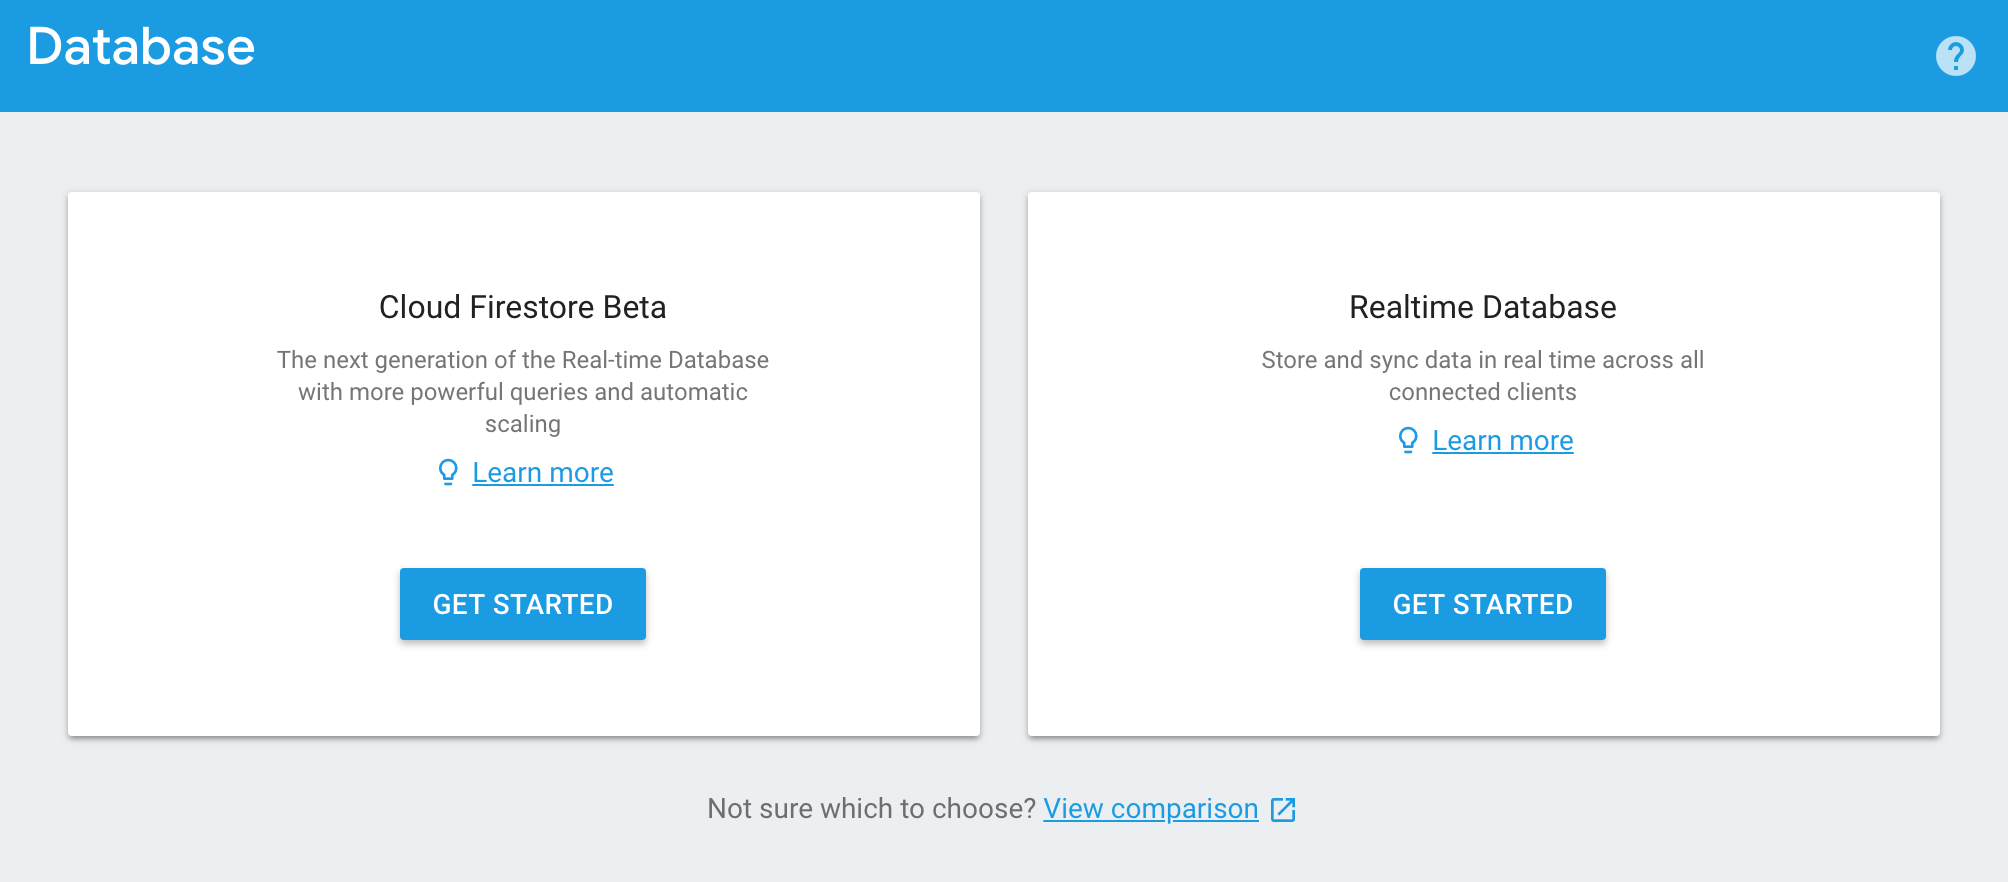2008x882 pixels.
Task: Click 'Store and sync data' description line
Action: (x=1482, y=360)
